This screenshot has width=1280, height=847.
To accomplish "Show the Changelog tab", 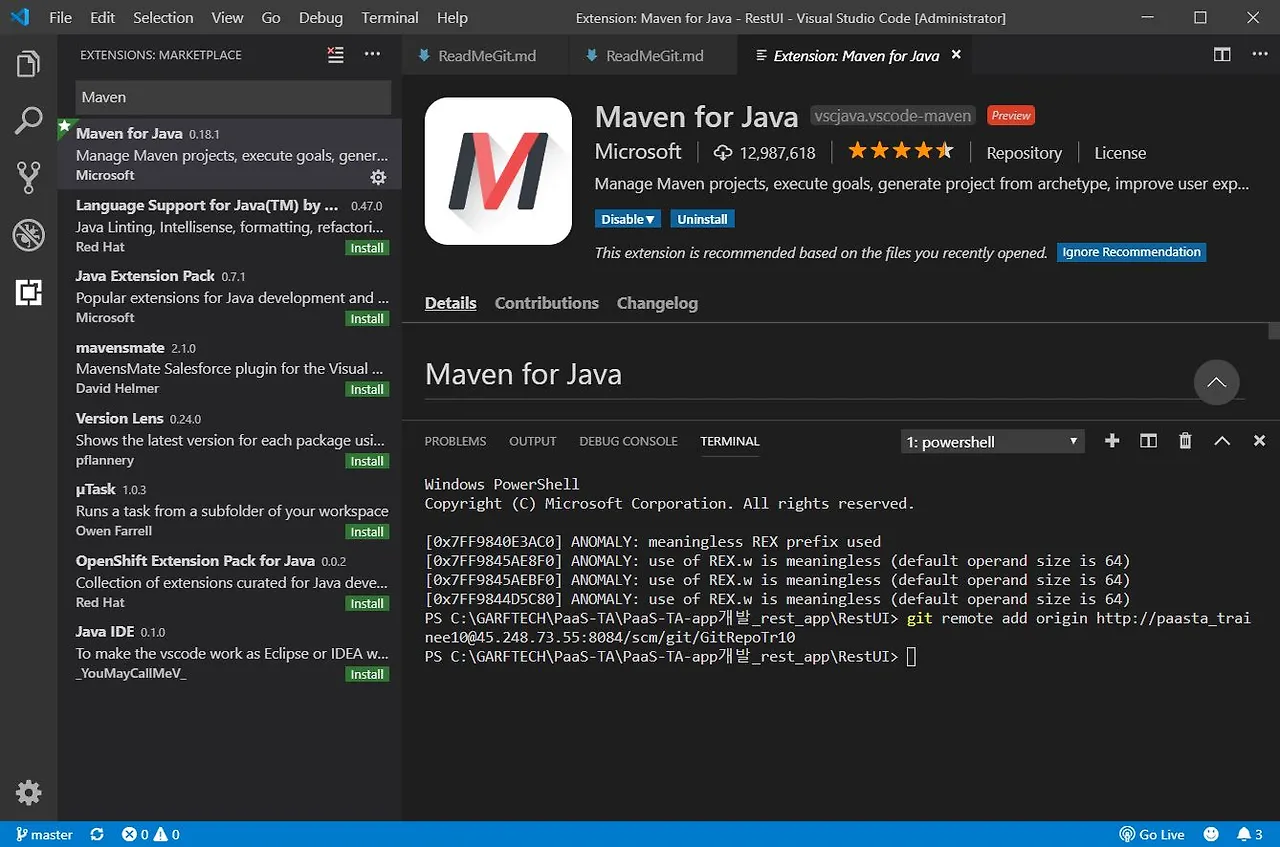I will click(657, 303).
